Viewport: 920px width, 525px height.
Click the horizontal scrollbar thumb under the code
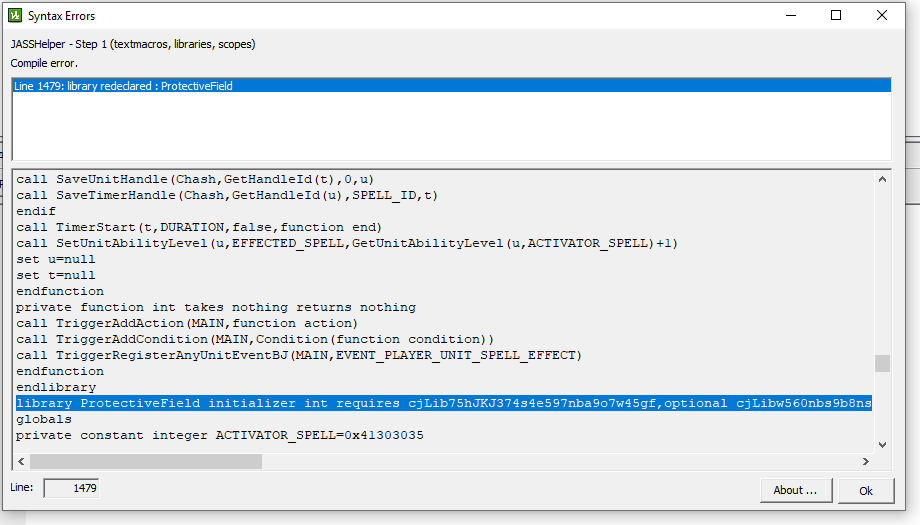point(145,462)
